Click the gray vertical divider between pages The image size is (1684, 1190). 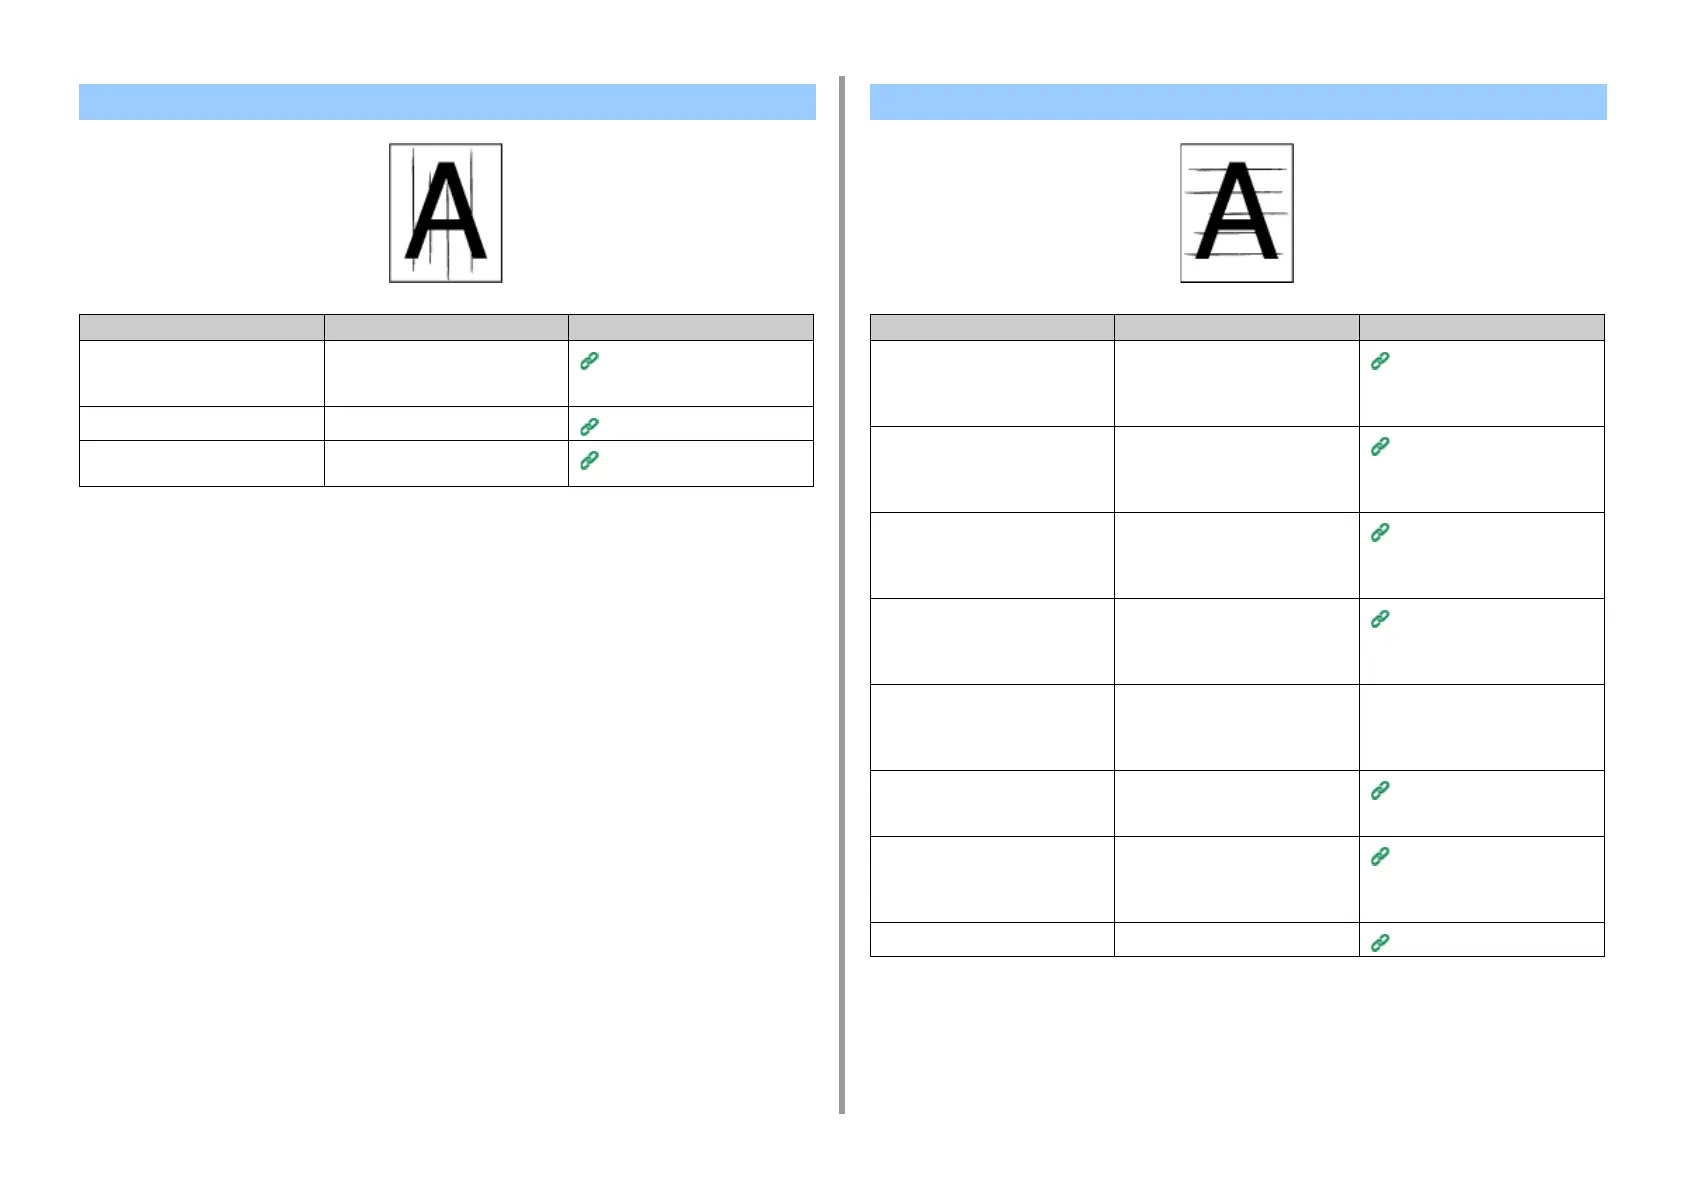[x=842, y=595]
